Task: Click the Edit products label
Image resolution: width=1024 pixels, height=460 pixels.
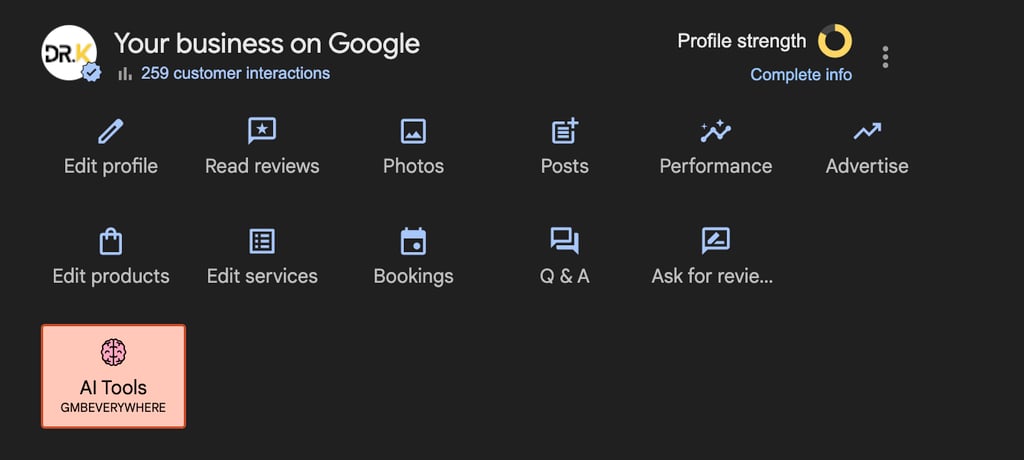Action: (x=111, y=276)
